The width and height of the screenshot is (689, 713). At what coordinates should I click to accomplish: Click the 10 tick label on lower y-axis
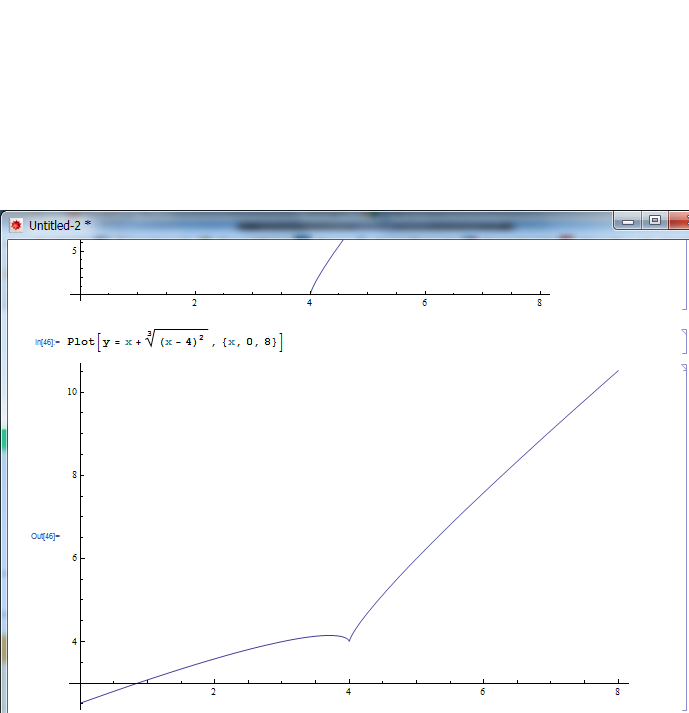(72, 392)
